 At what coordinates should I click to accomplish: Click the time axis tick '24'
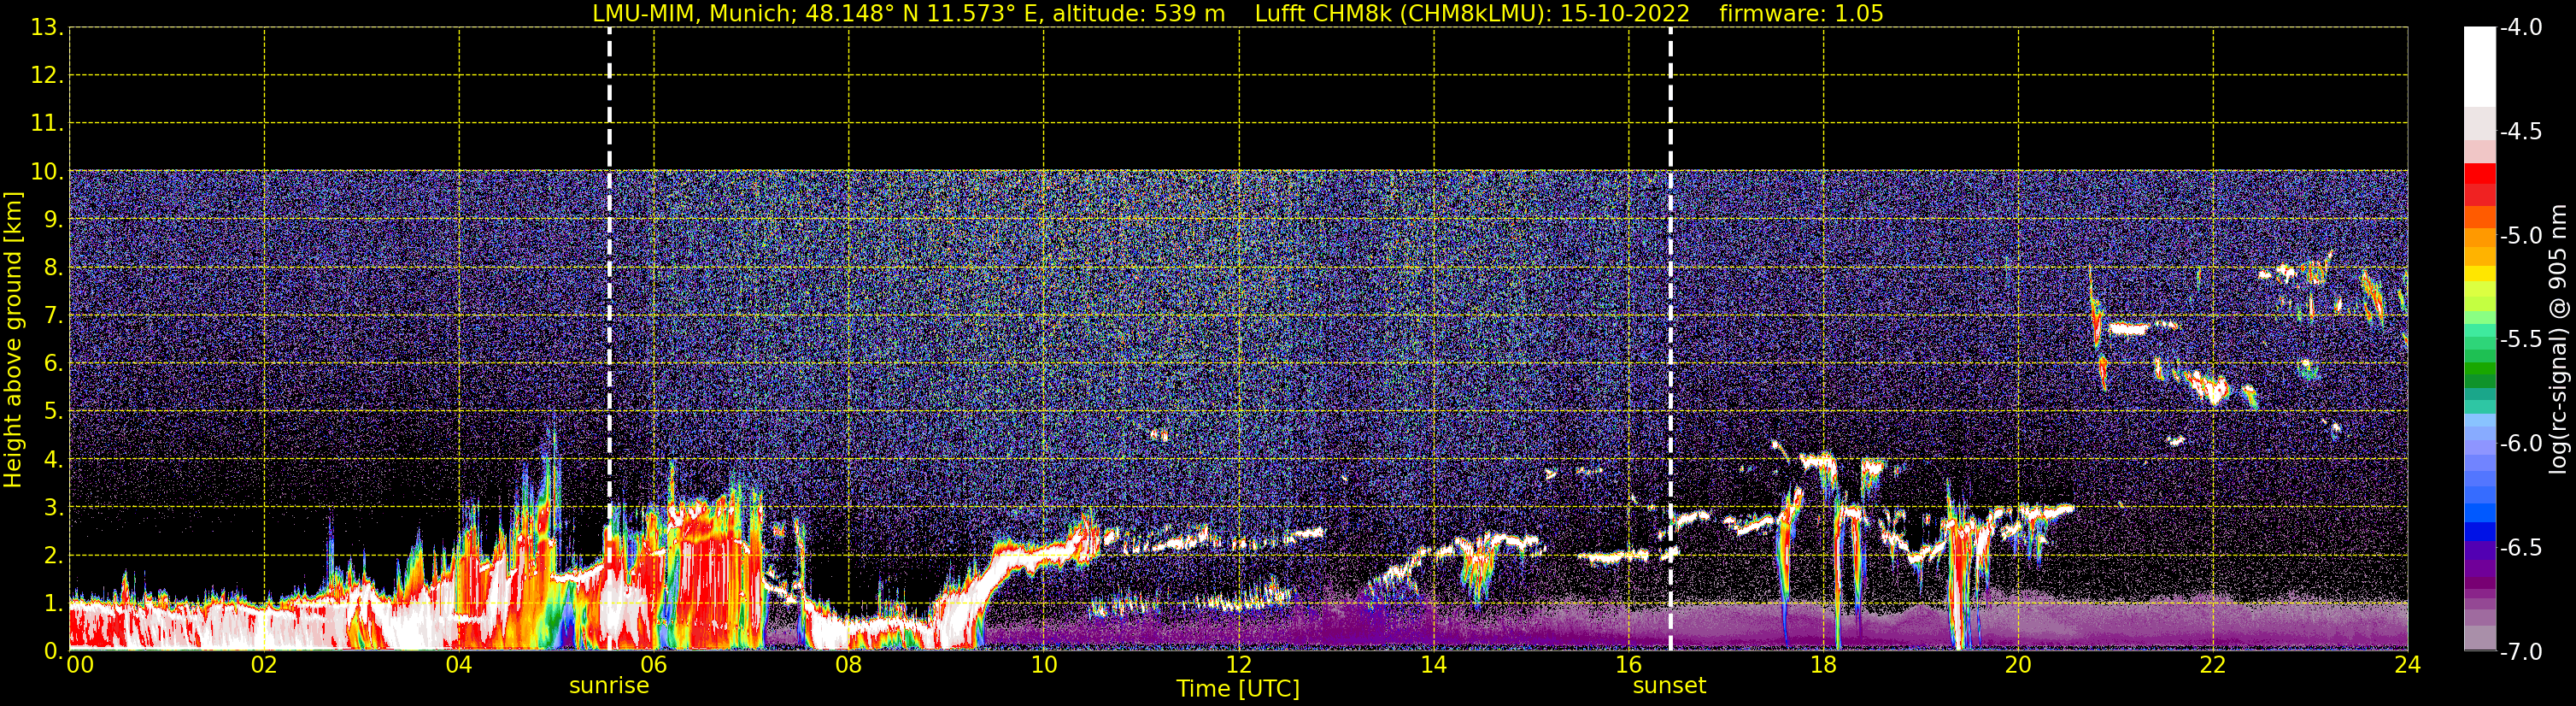pos(2408,665)
